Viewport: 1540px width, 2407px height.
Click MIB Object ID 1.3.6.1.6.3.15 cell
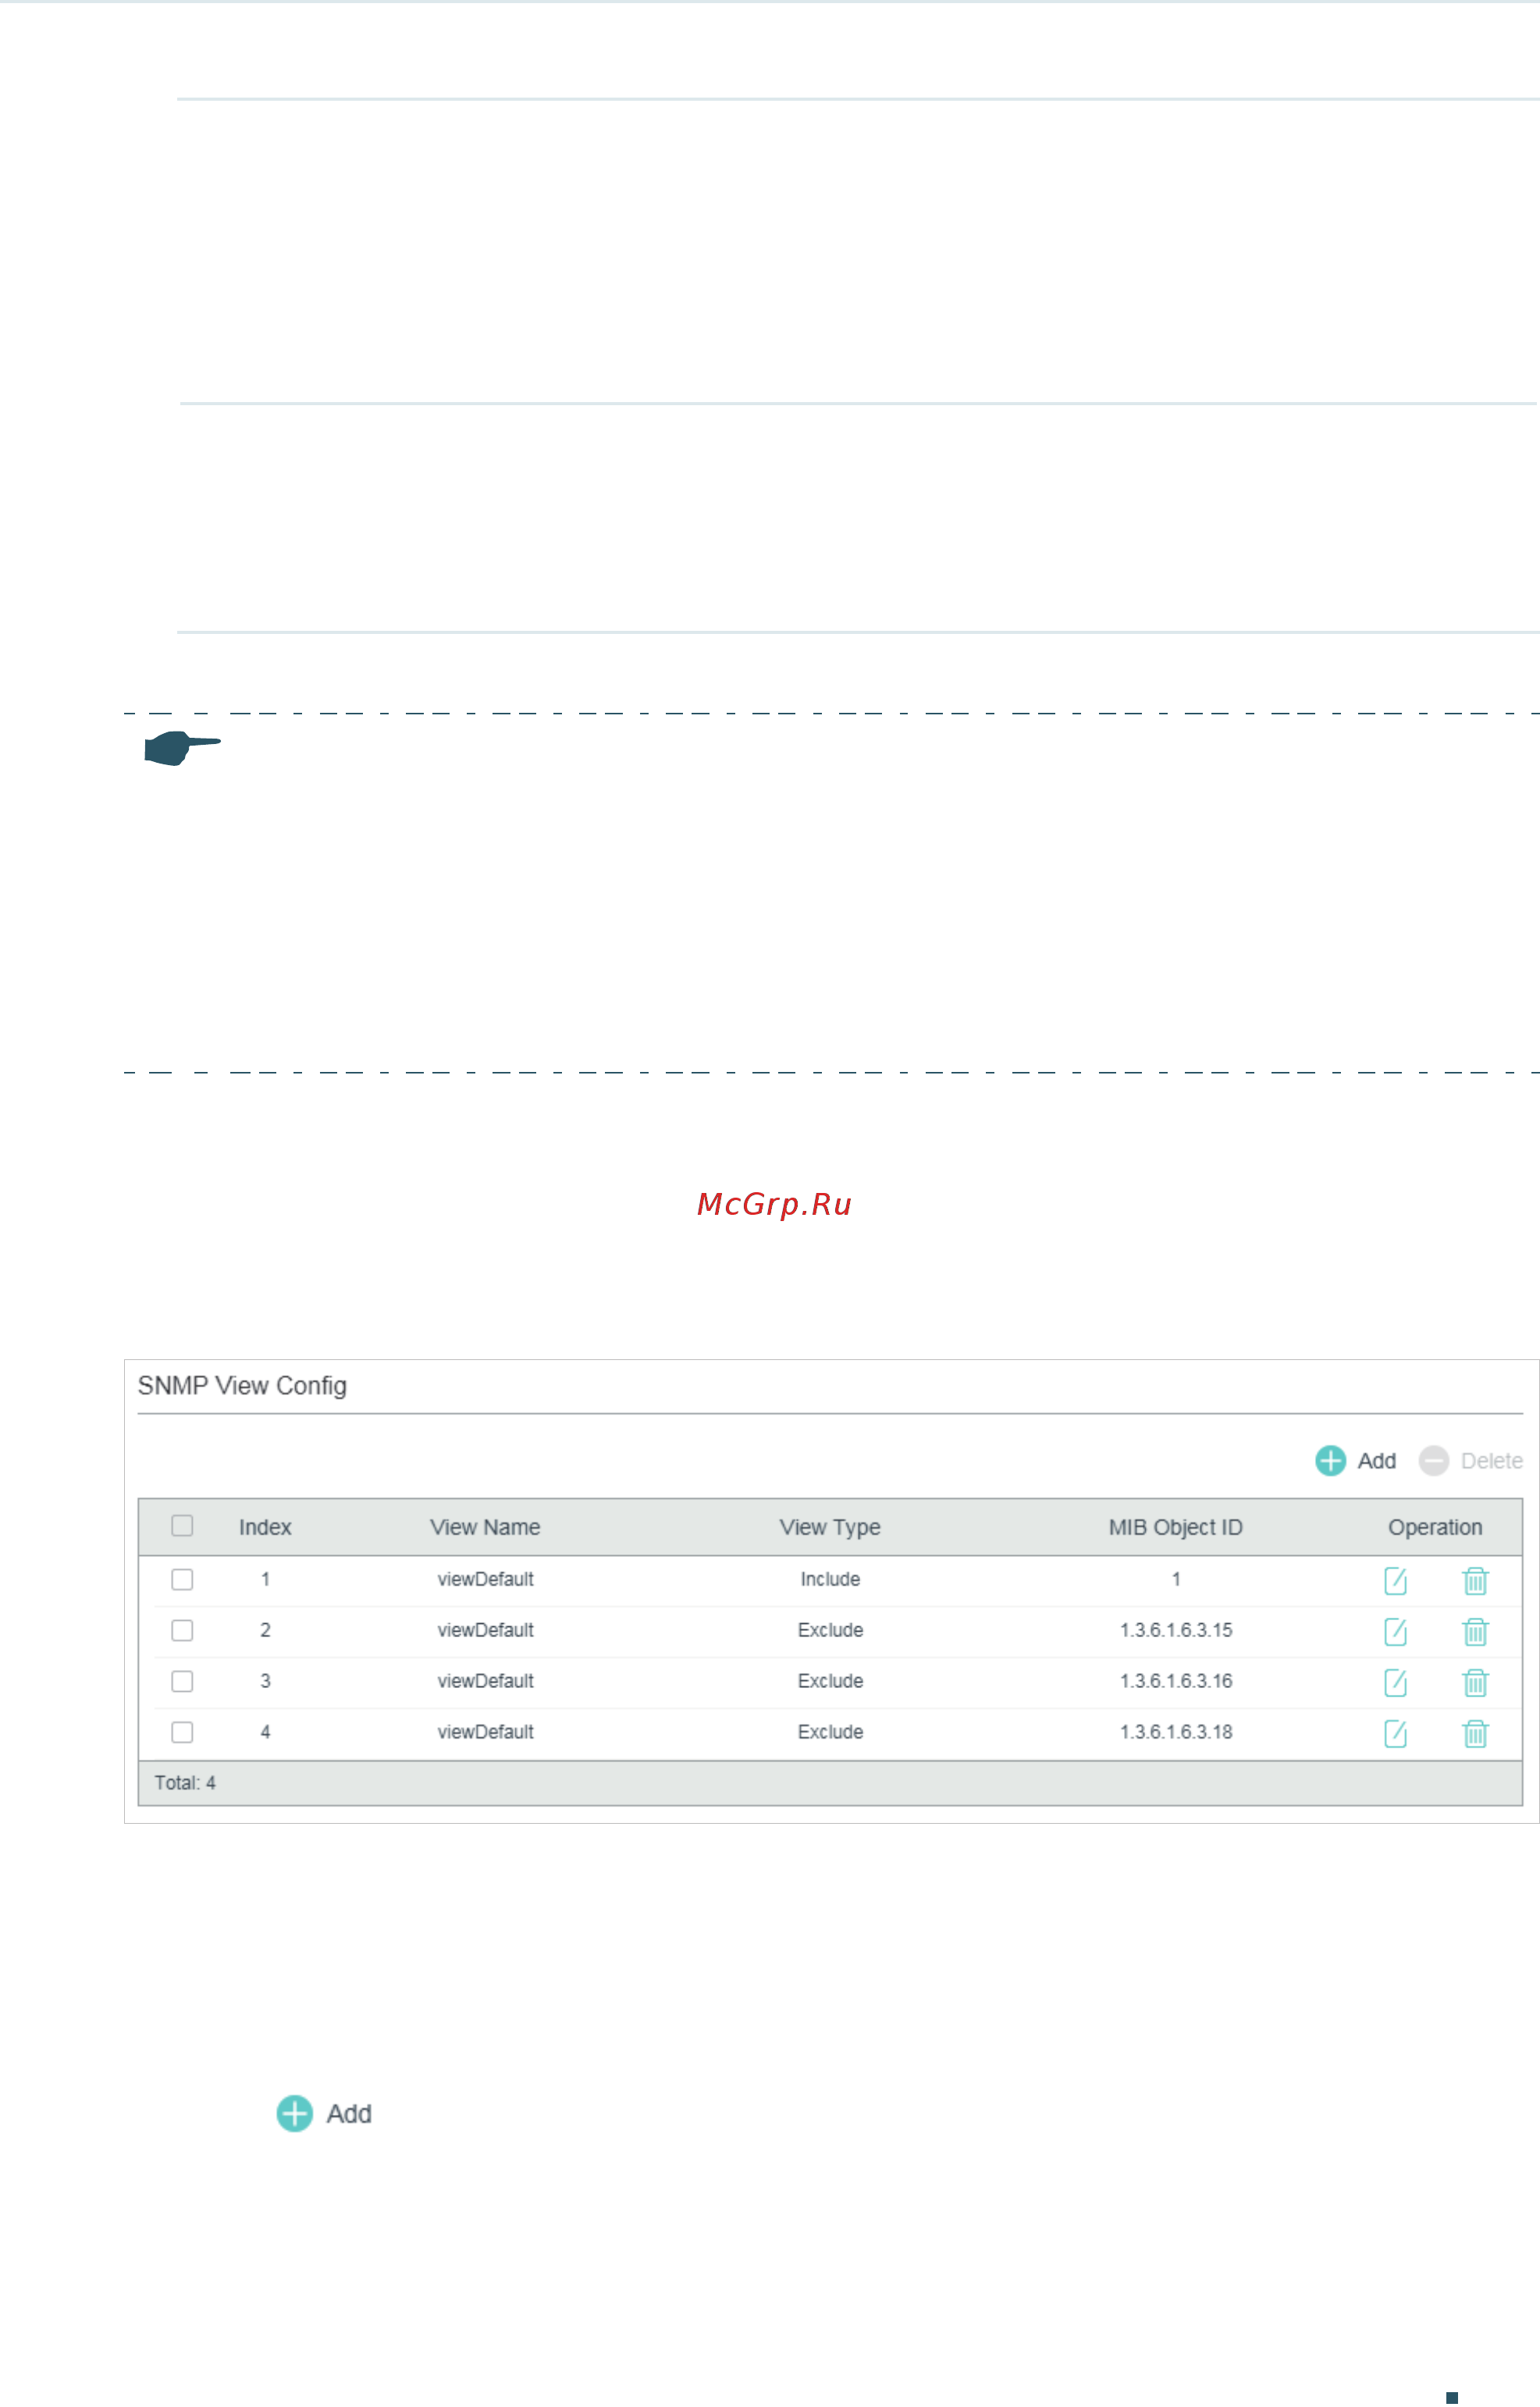(x=1176, y=1631)
